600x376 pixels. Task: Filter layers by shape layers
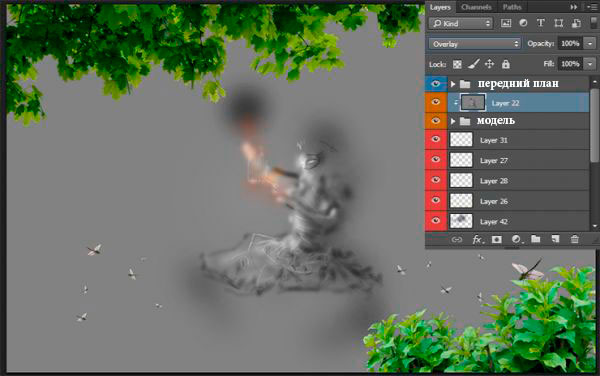tap(558, 23)
